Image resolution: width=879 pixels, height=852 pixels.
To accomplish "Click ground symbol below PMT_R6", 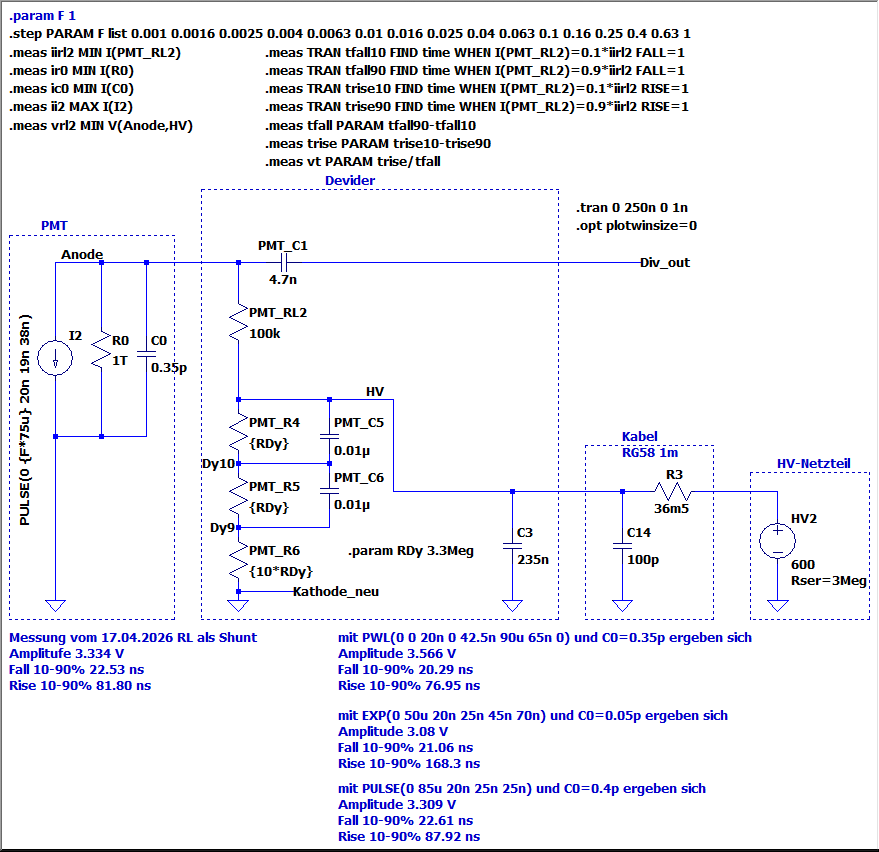I will tap(238, 605).
